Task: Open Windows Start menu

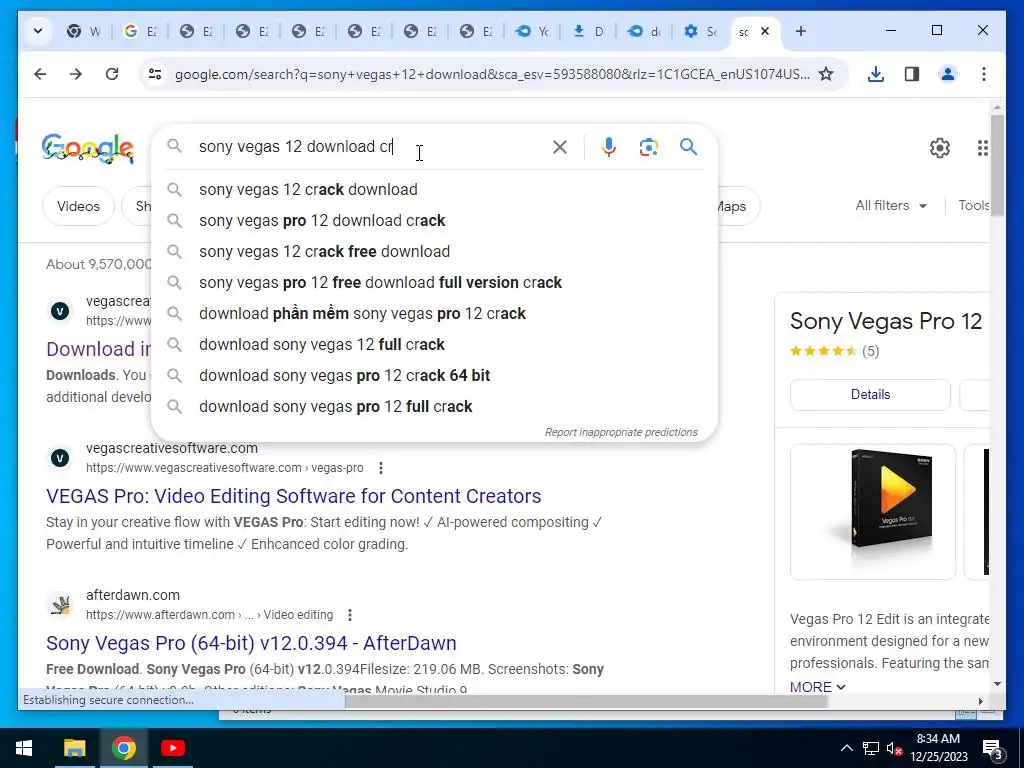Action: click(24, 748)
